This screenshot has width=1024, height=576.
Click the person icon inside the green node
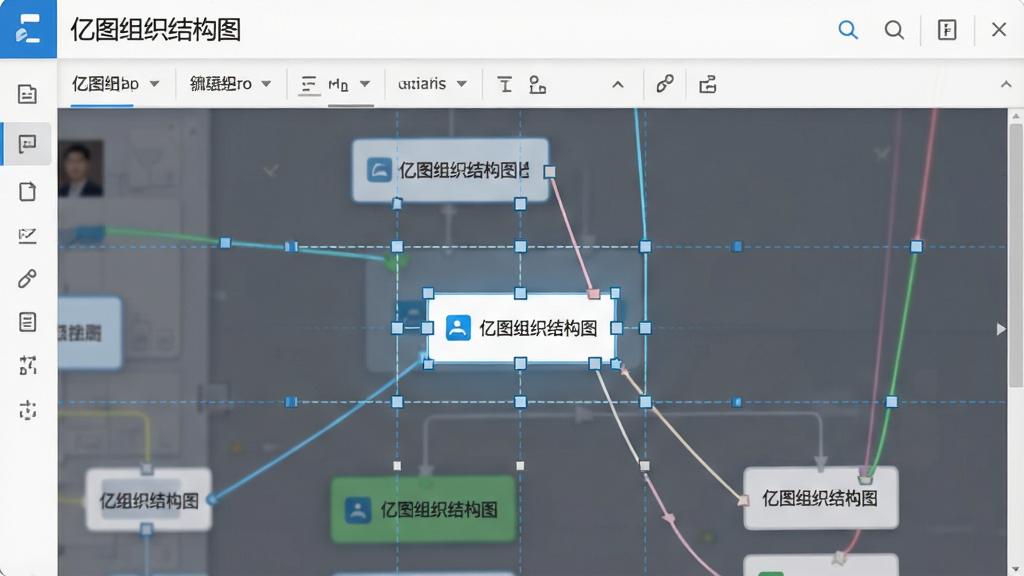click(358, 510)
